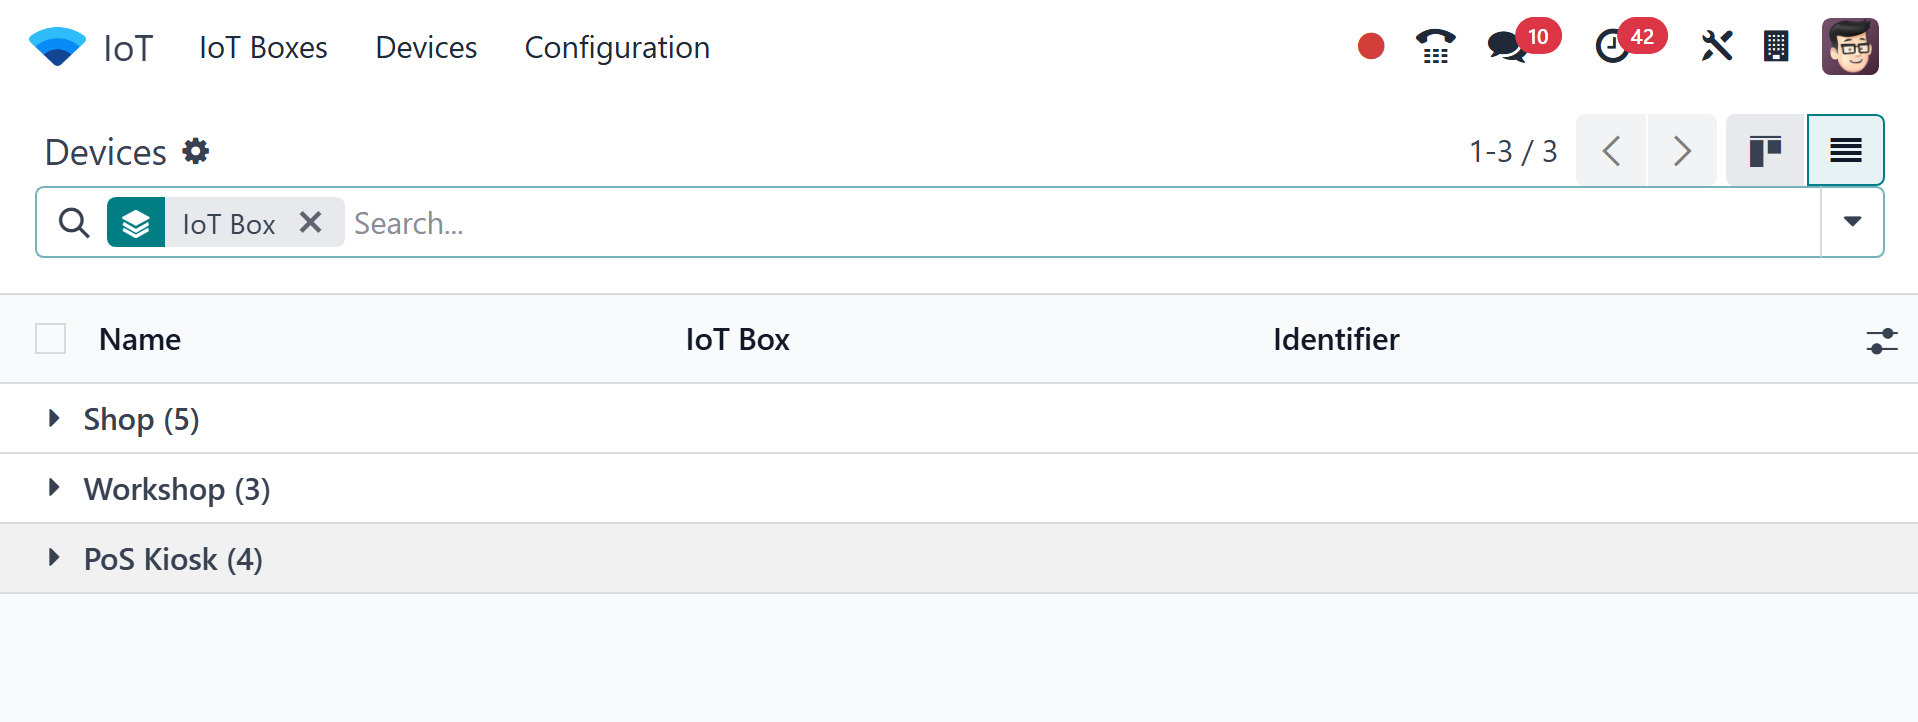Switch to the list view
The width and height of the screenshot is (1918, 722).
1845,151
